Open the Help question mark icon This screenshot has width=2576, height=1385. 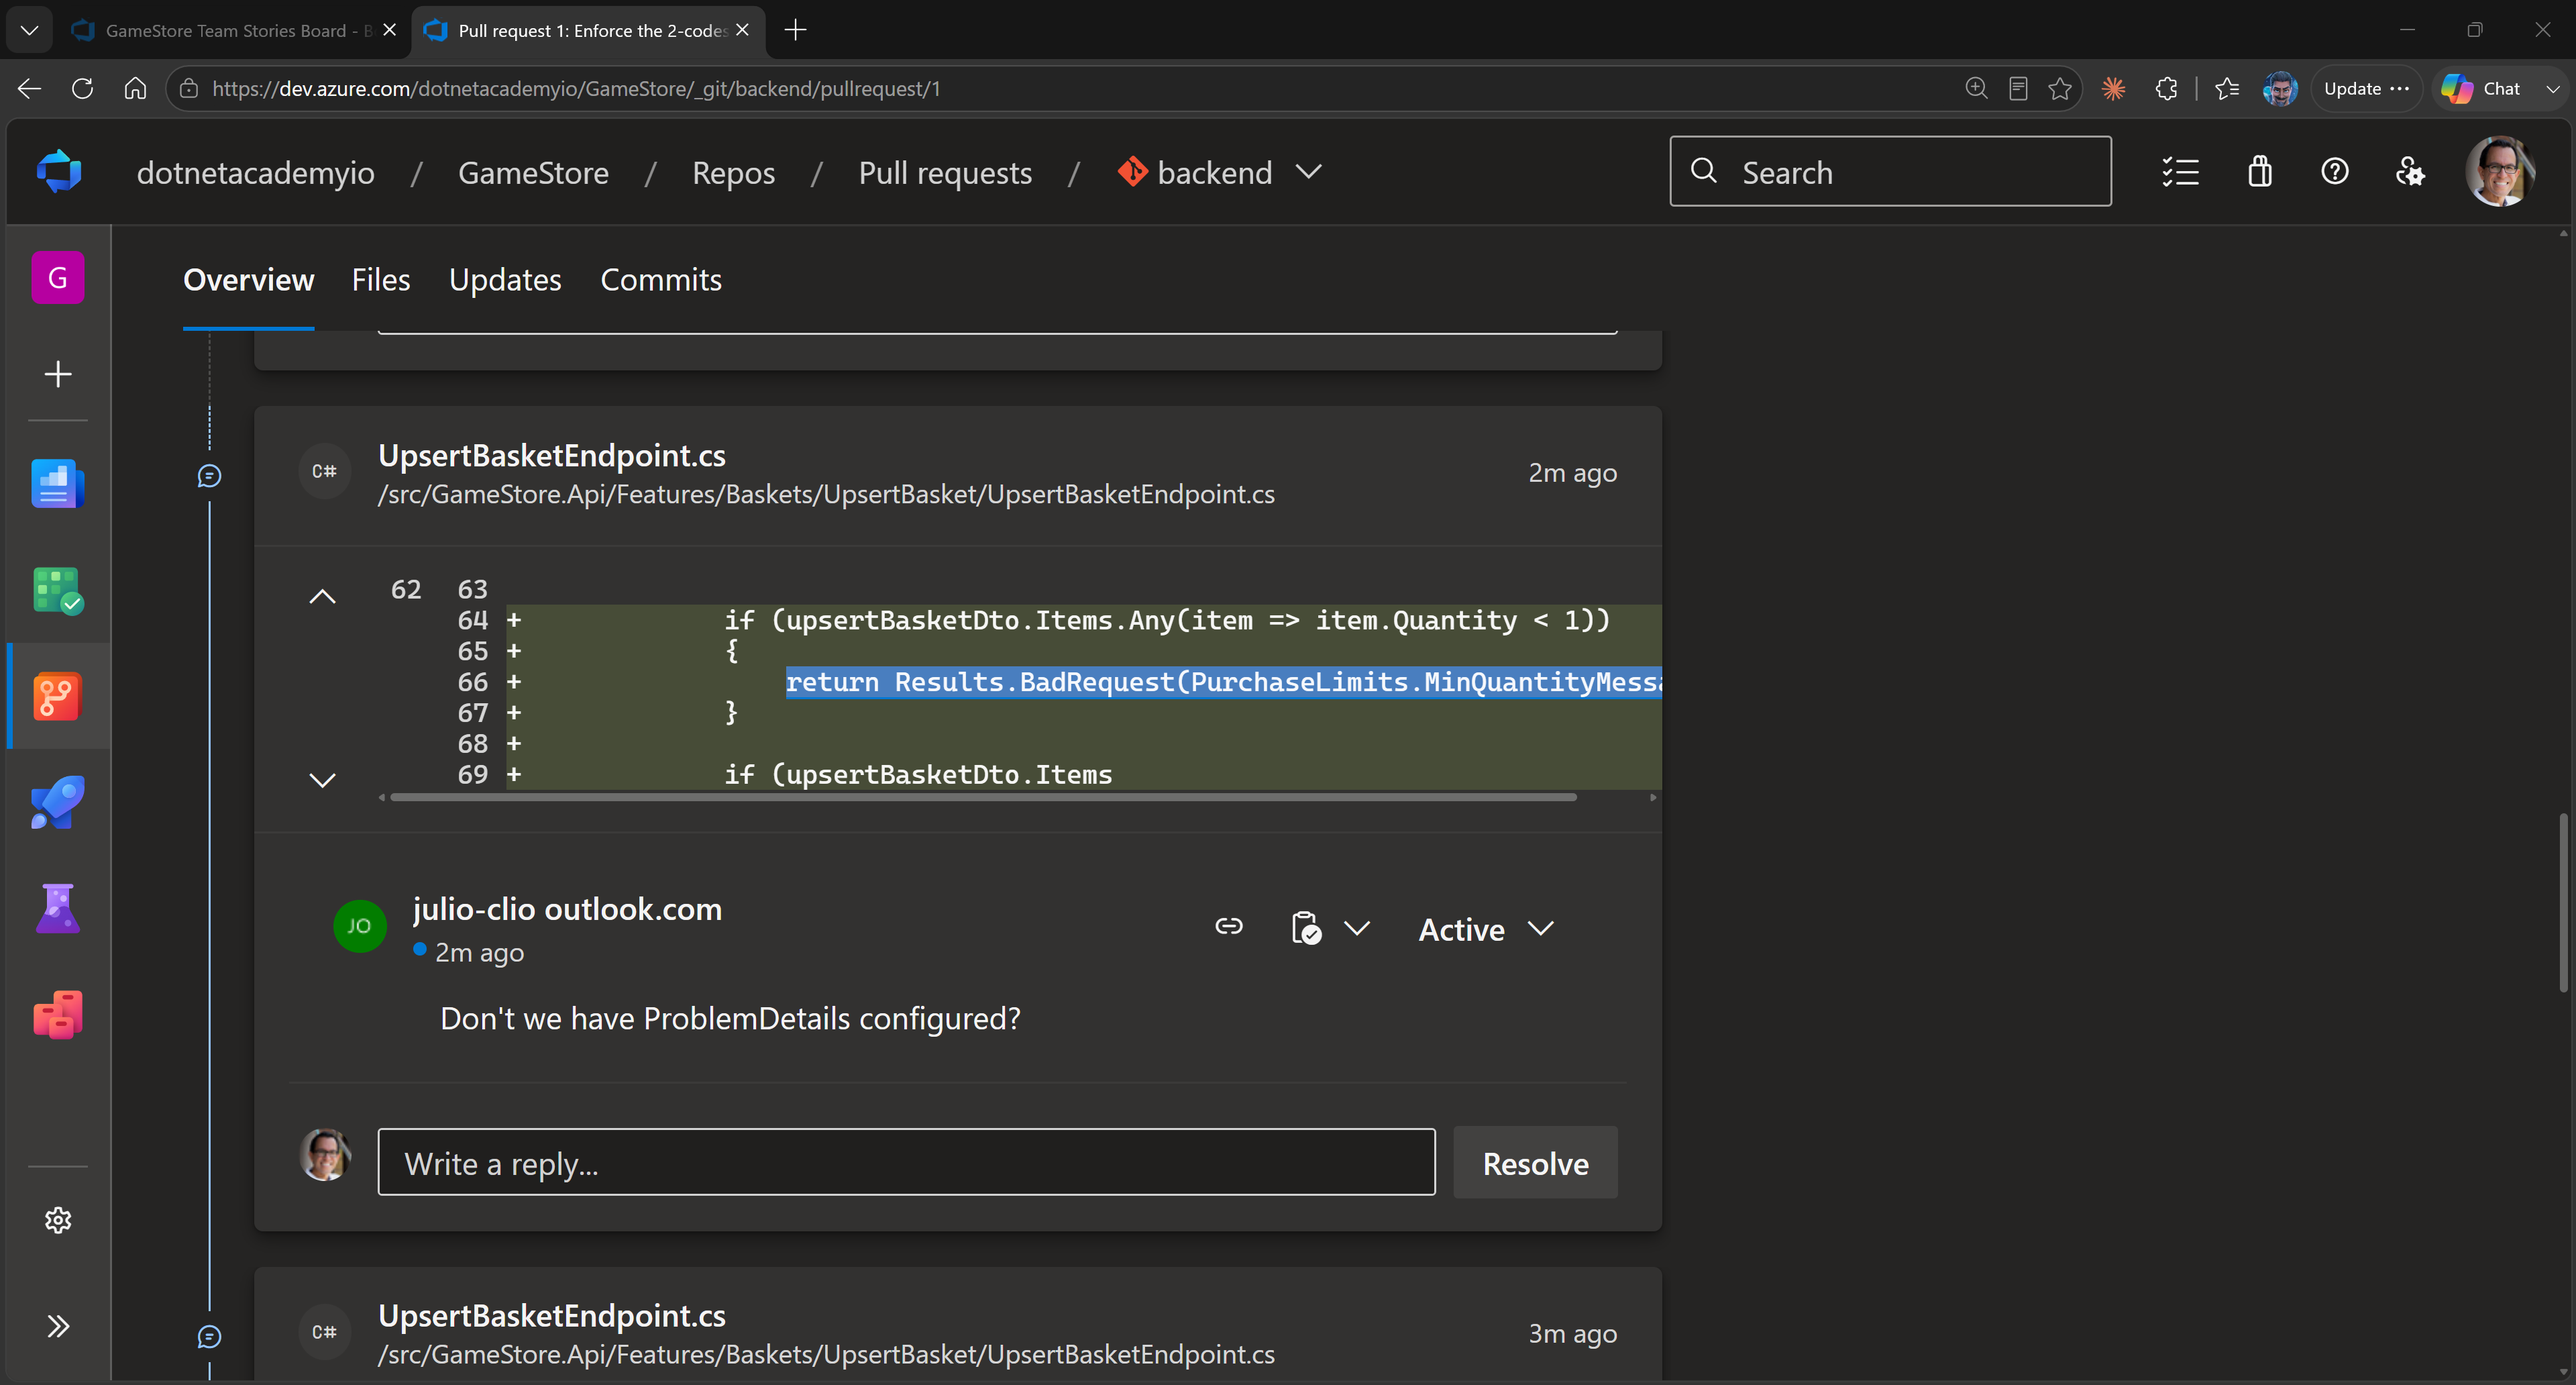(x=2335, y=172)
